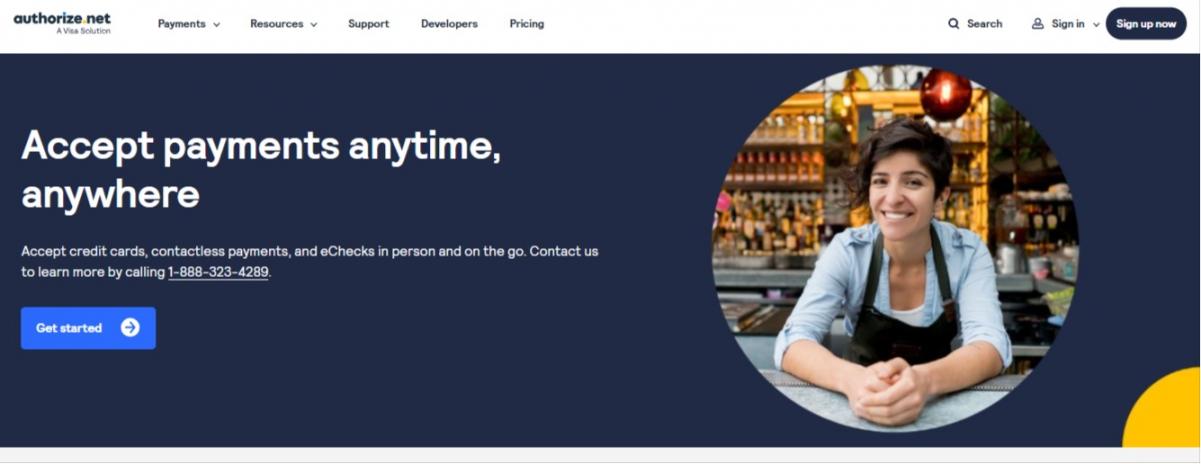Image resolution: width=1201 pixels, height=464 pixels.
Task: Click the Accept payments anytime, anywhere headline
Action: click(x=261, y=170)
